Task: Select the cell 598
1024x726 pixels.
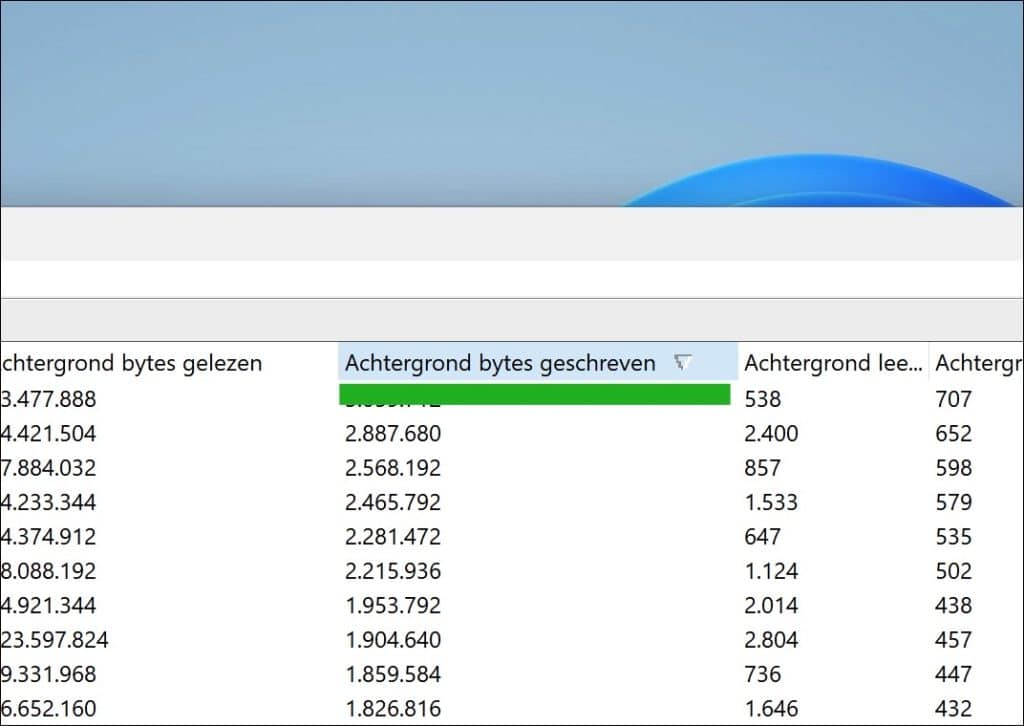Action: click(953, 468)
